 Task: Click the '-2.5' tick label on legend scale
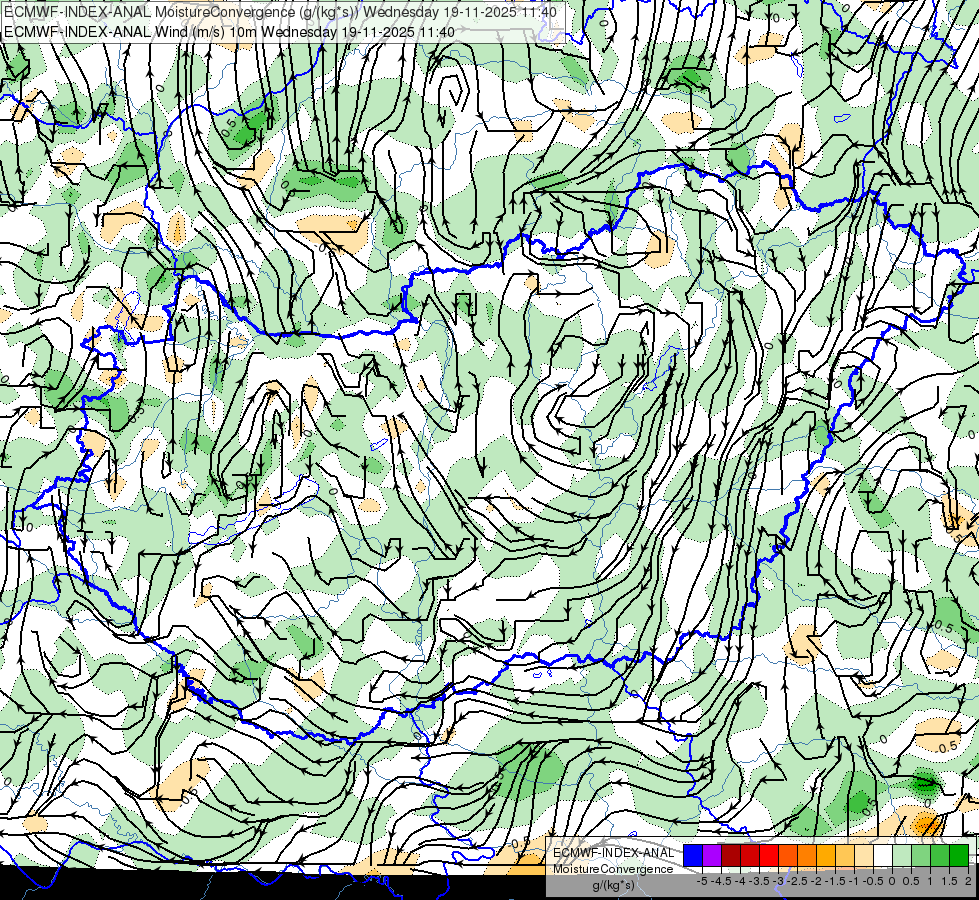[797, 881]
